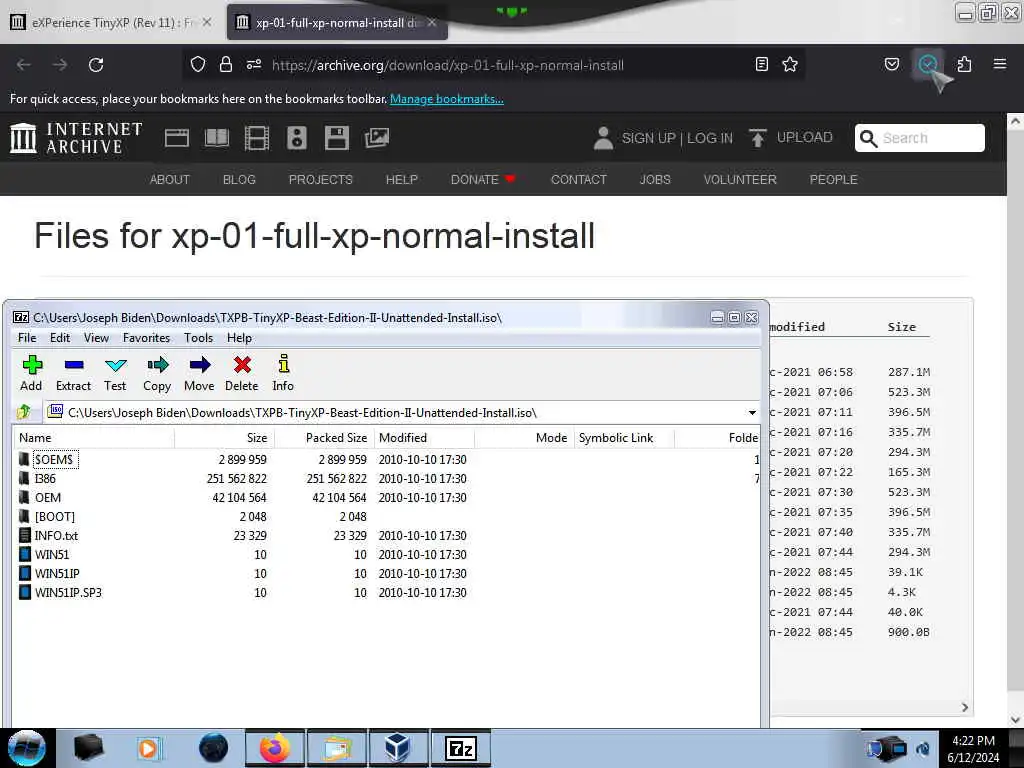Click the browser Back arrow
The image size is (1024, 768).
point(24,65)
